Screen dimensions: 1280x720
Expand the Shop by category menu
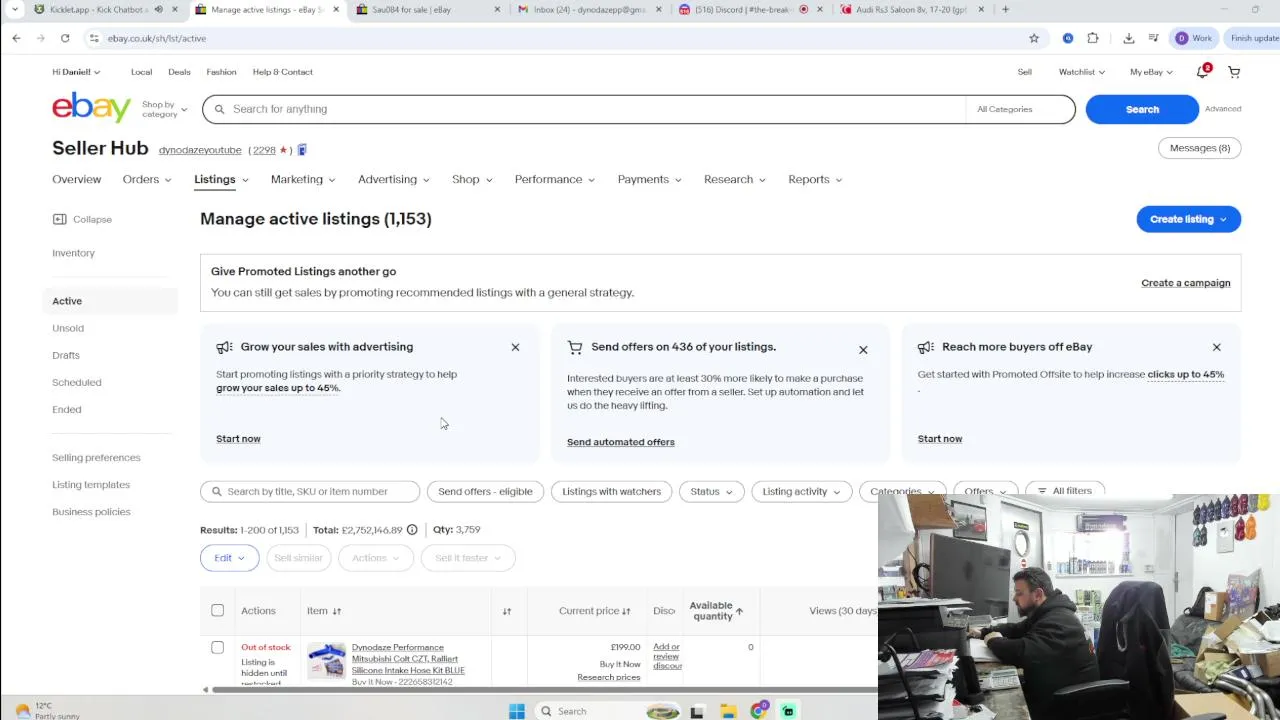pos(164,109)
